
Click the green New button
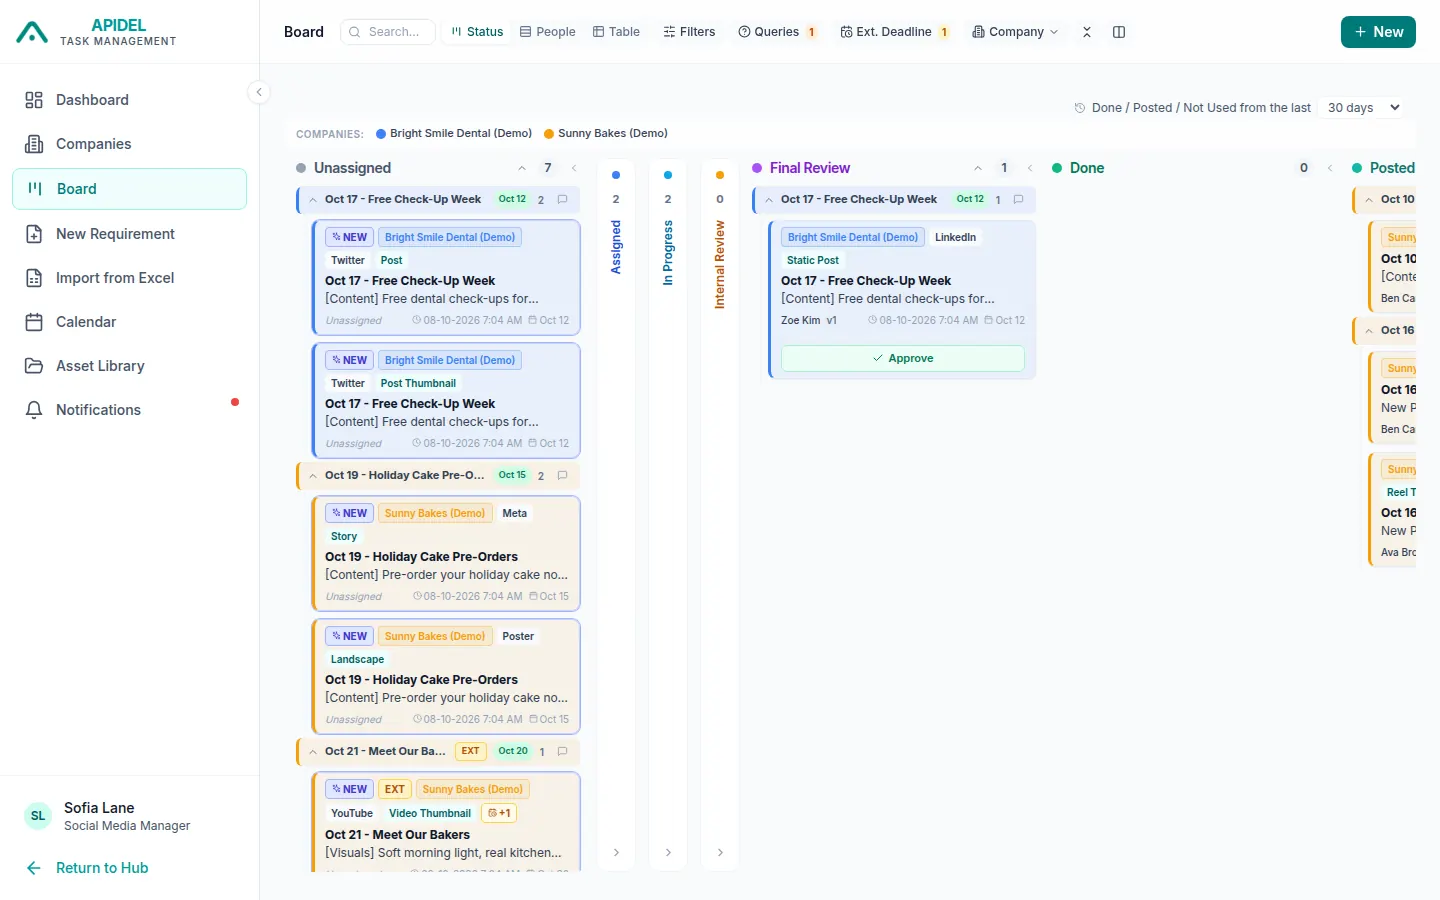point(1378,32)
